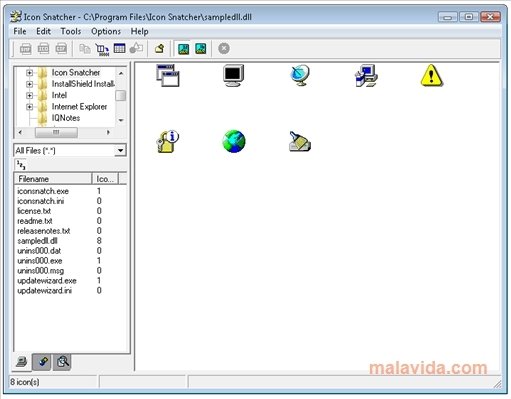The image size is (511, 399).
Task: Select the networked computers icon
Action: pyautogui.click(x=366, y=76)
